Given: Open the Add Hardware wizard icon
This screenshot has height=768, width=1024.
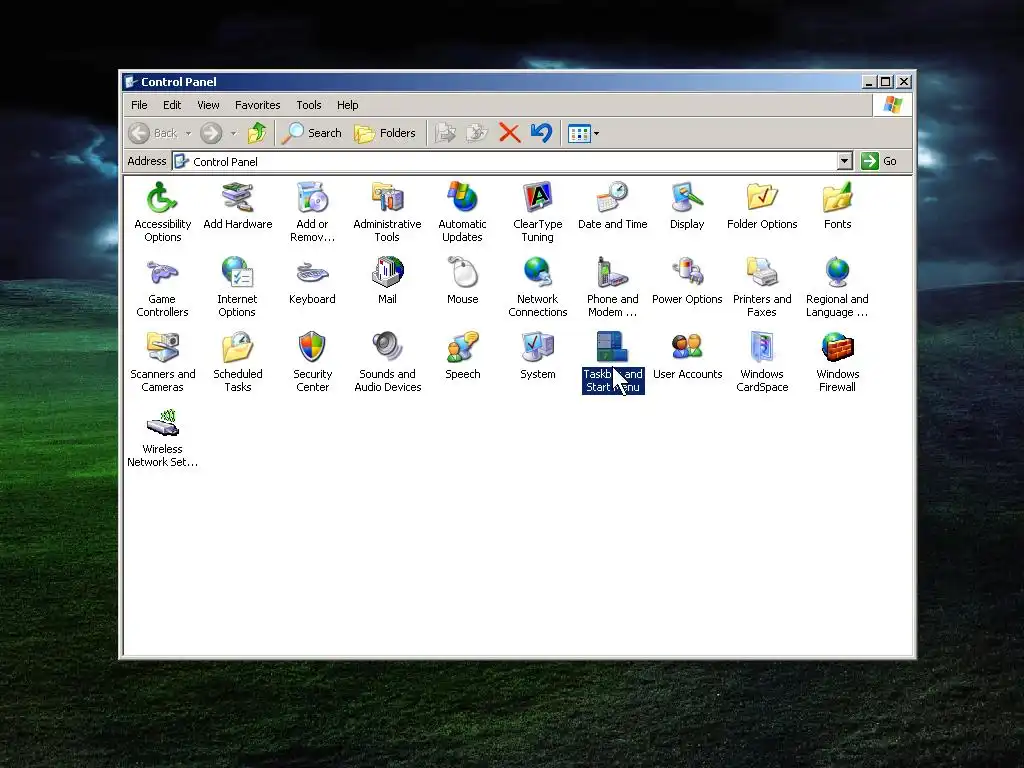Looking at the screenshot, I should [x=238, y=198].
